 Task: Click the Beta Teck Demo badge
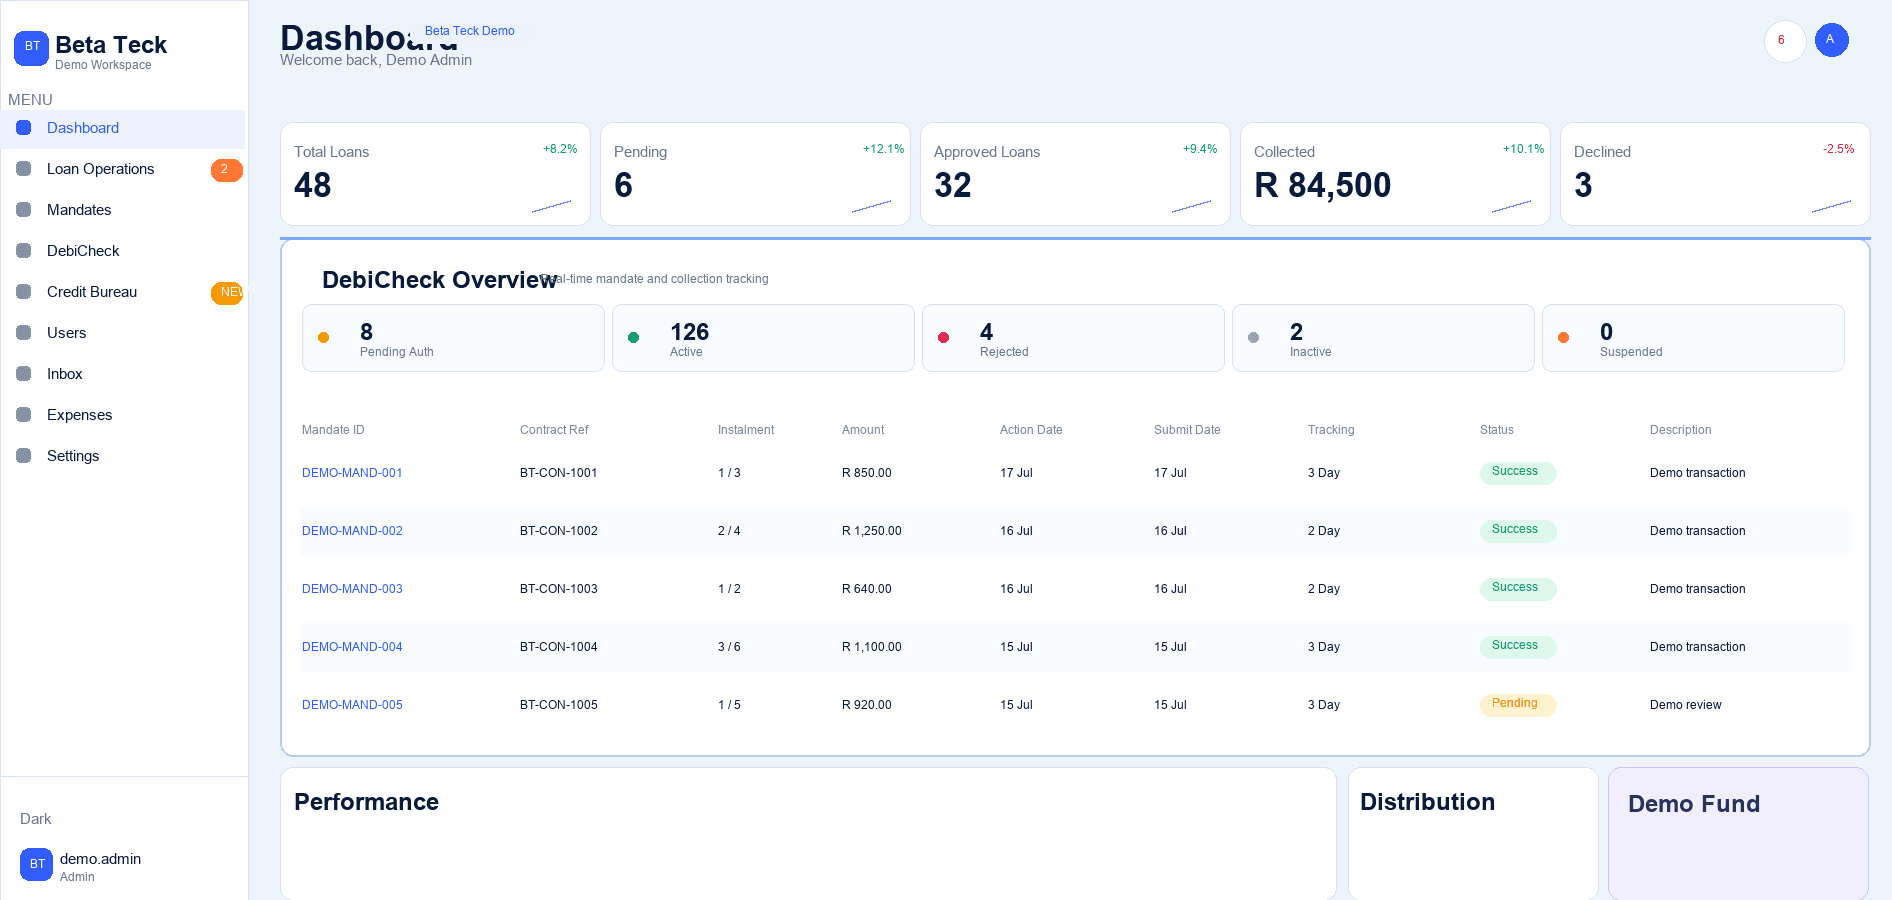[470, 31]
